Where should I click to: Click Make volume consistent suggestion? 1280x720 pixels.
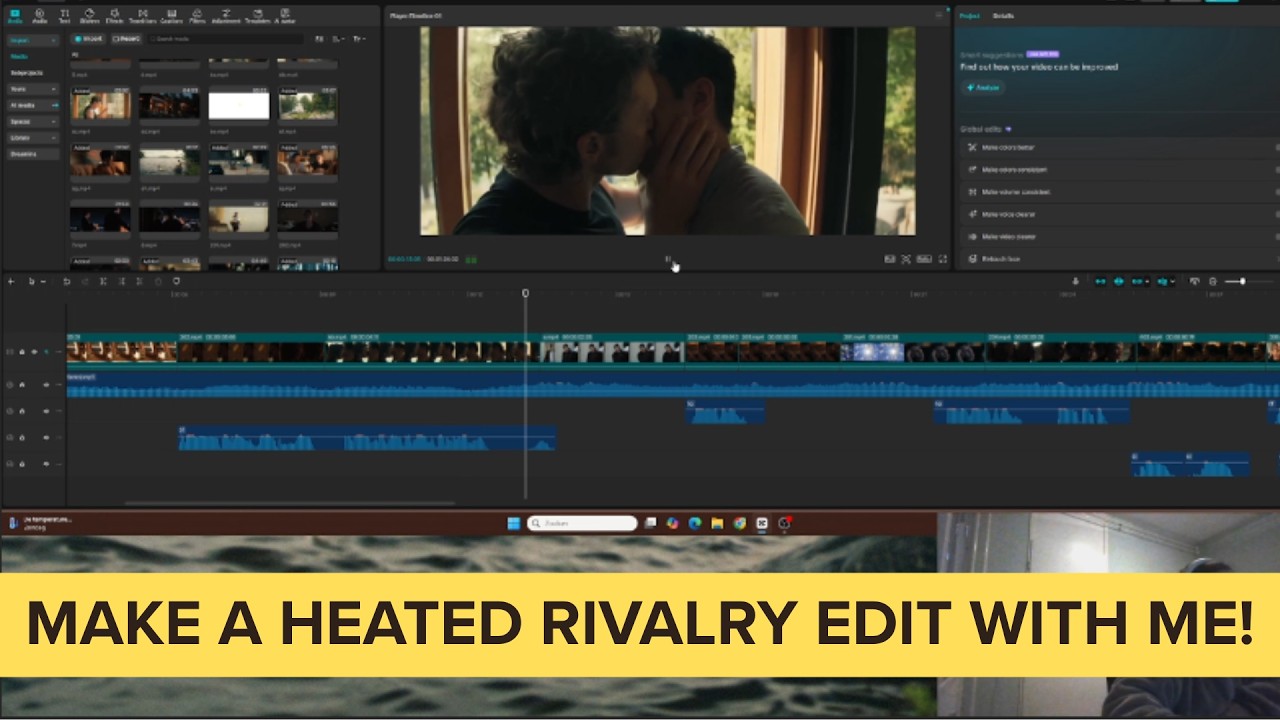click(x=1118, y=192)
